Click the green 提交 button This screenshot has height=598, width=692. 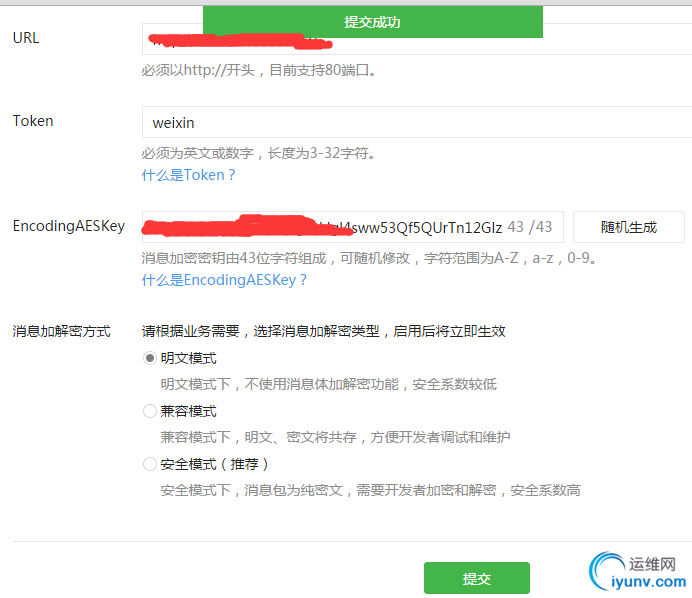click(x=477, y=578)
